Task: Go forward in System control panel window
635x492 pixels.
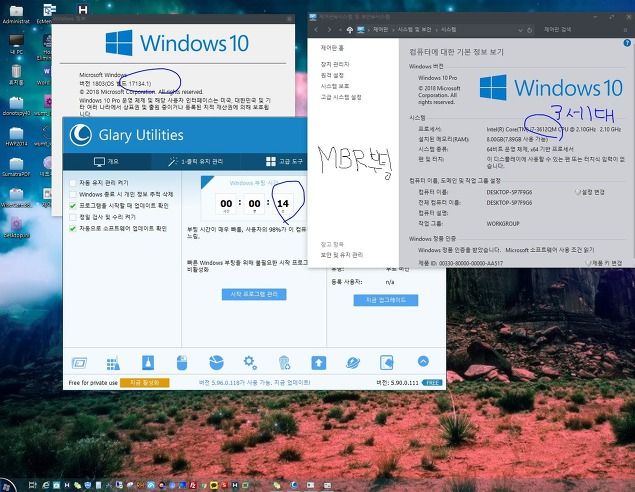Action: [x=329, y=30]
